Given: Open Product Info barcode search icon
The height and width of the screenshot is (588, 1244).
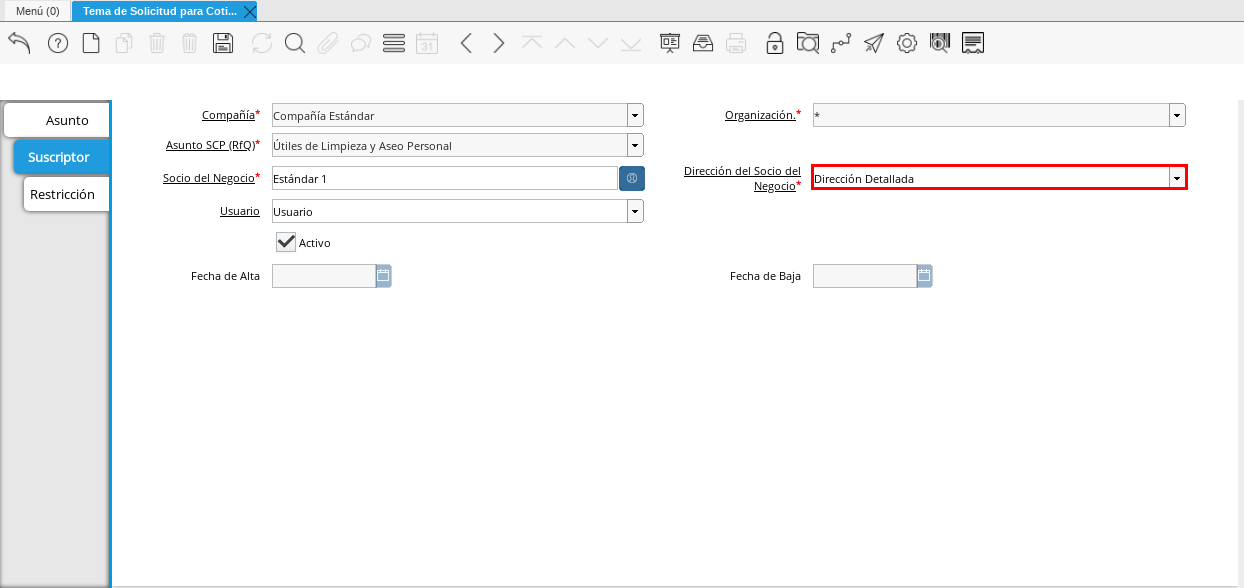Looking at the screenshot, I should pyautogui.click(x=940, y=43).
